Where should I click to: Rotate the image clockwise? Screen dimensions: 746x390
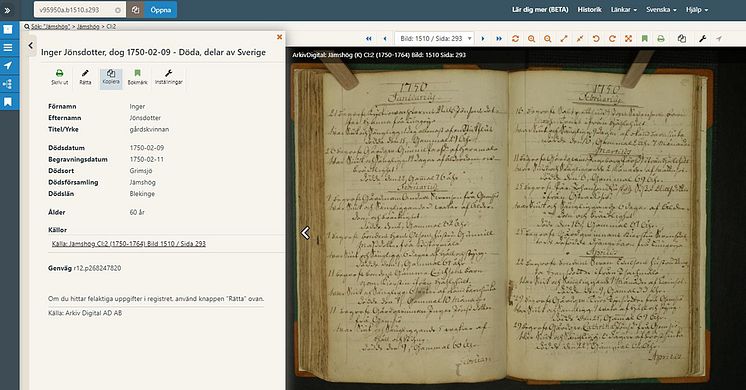click(x=612, y=39)
